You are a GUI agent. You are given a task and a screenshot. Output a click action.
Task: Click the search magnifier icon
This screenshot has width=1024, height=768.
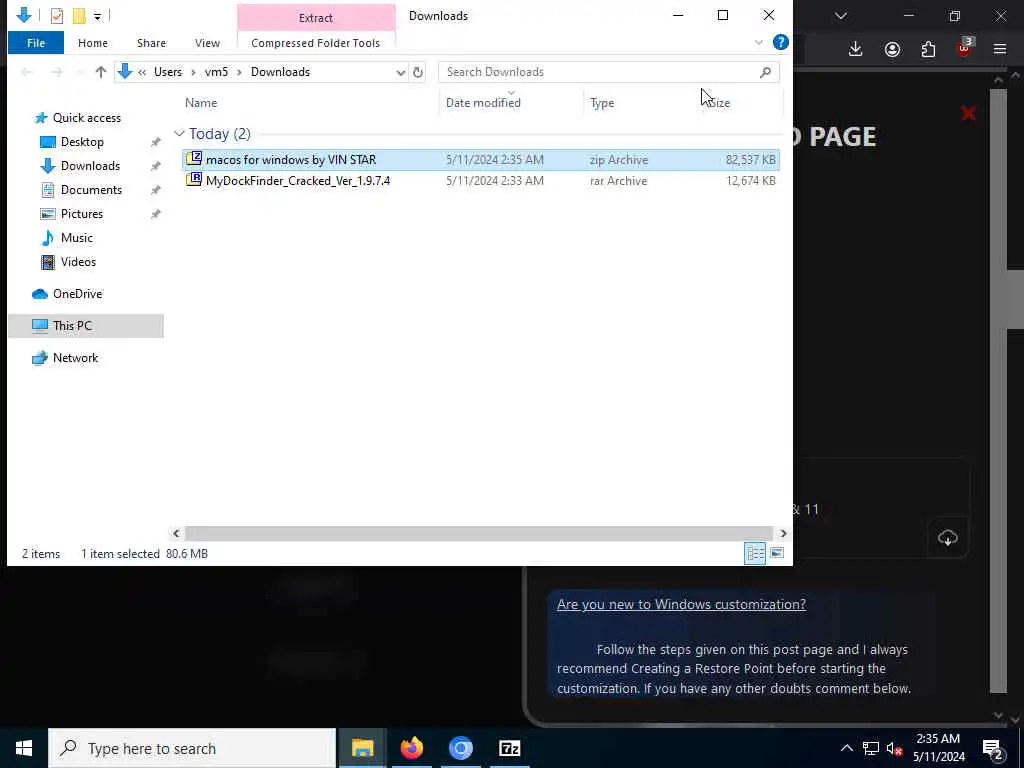(765, 72)
